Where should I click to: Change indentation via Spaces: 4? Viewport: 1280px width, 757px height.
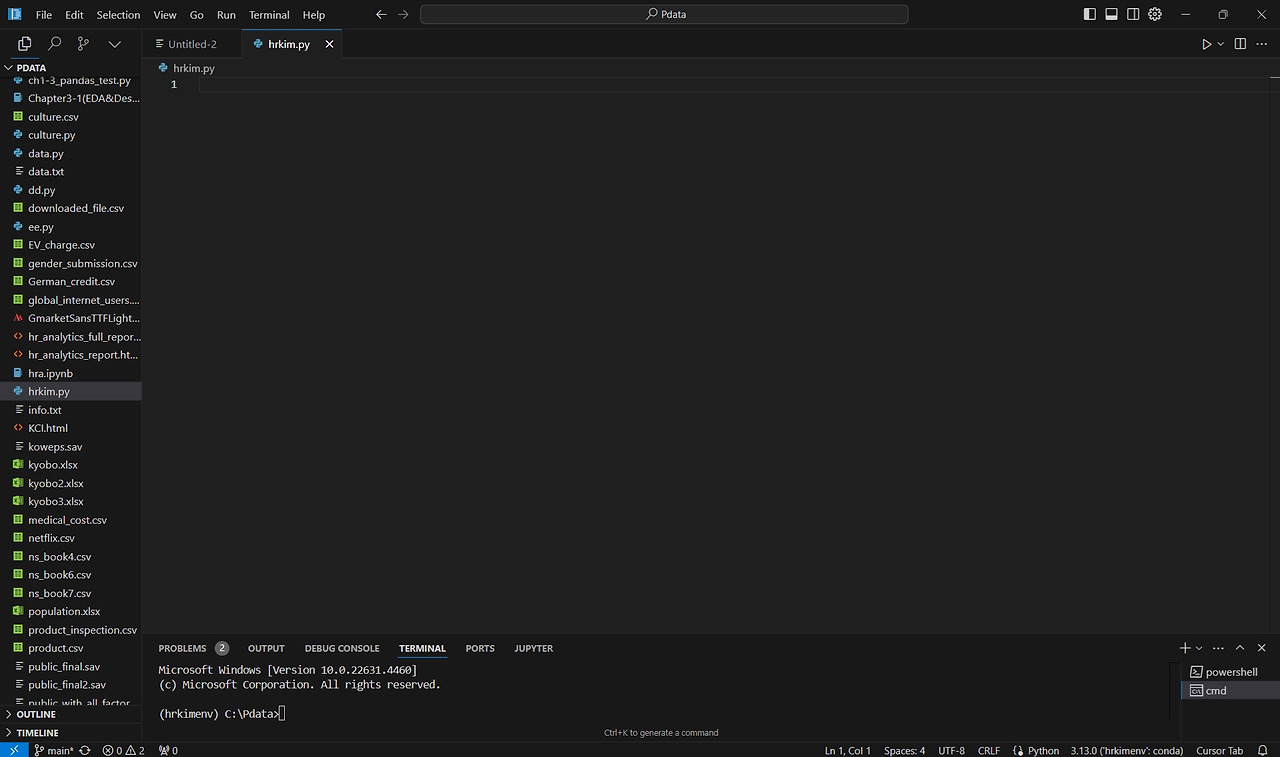tap(904, 750)
